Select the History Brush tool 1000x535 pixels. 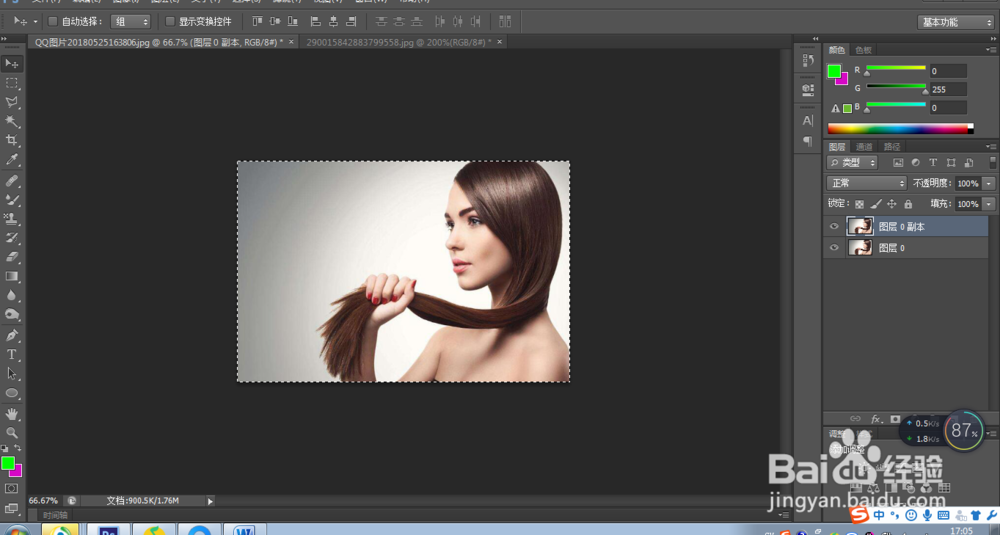[11, 238]
